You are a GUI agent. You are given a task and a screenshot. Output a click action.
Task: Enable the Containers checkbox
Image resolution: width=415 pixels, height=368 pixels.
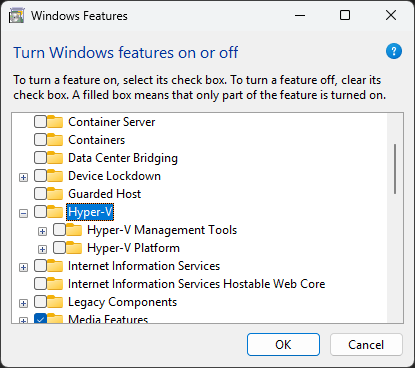point(40,140)
